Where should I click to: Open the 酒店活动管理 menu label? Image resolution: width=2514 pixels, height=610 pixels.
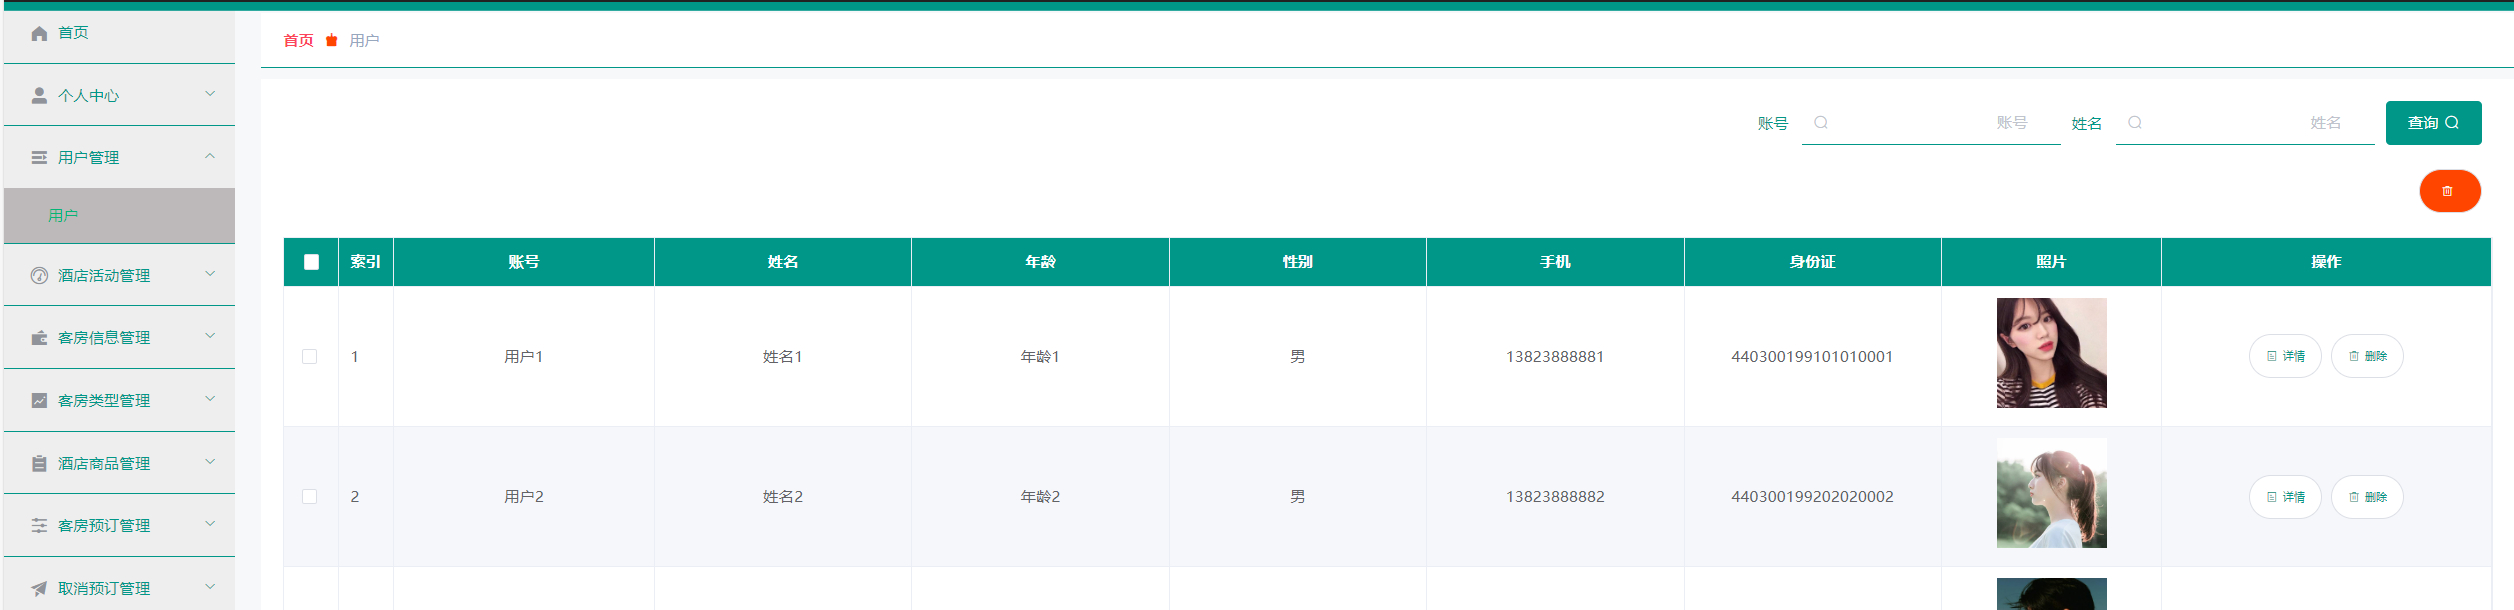click(x=104, y=276)
